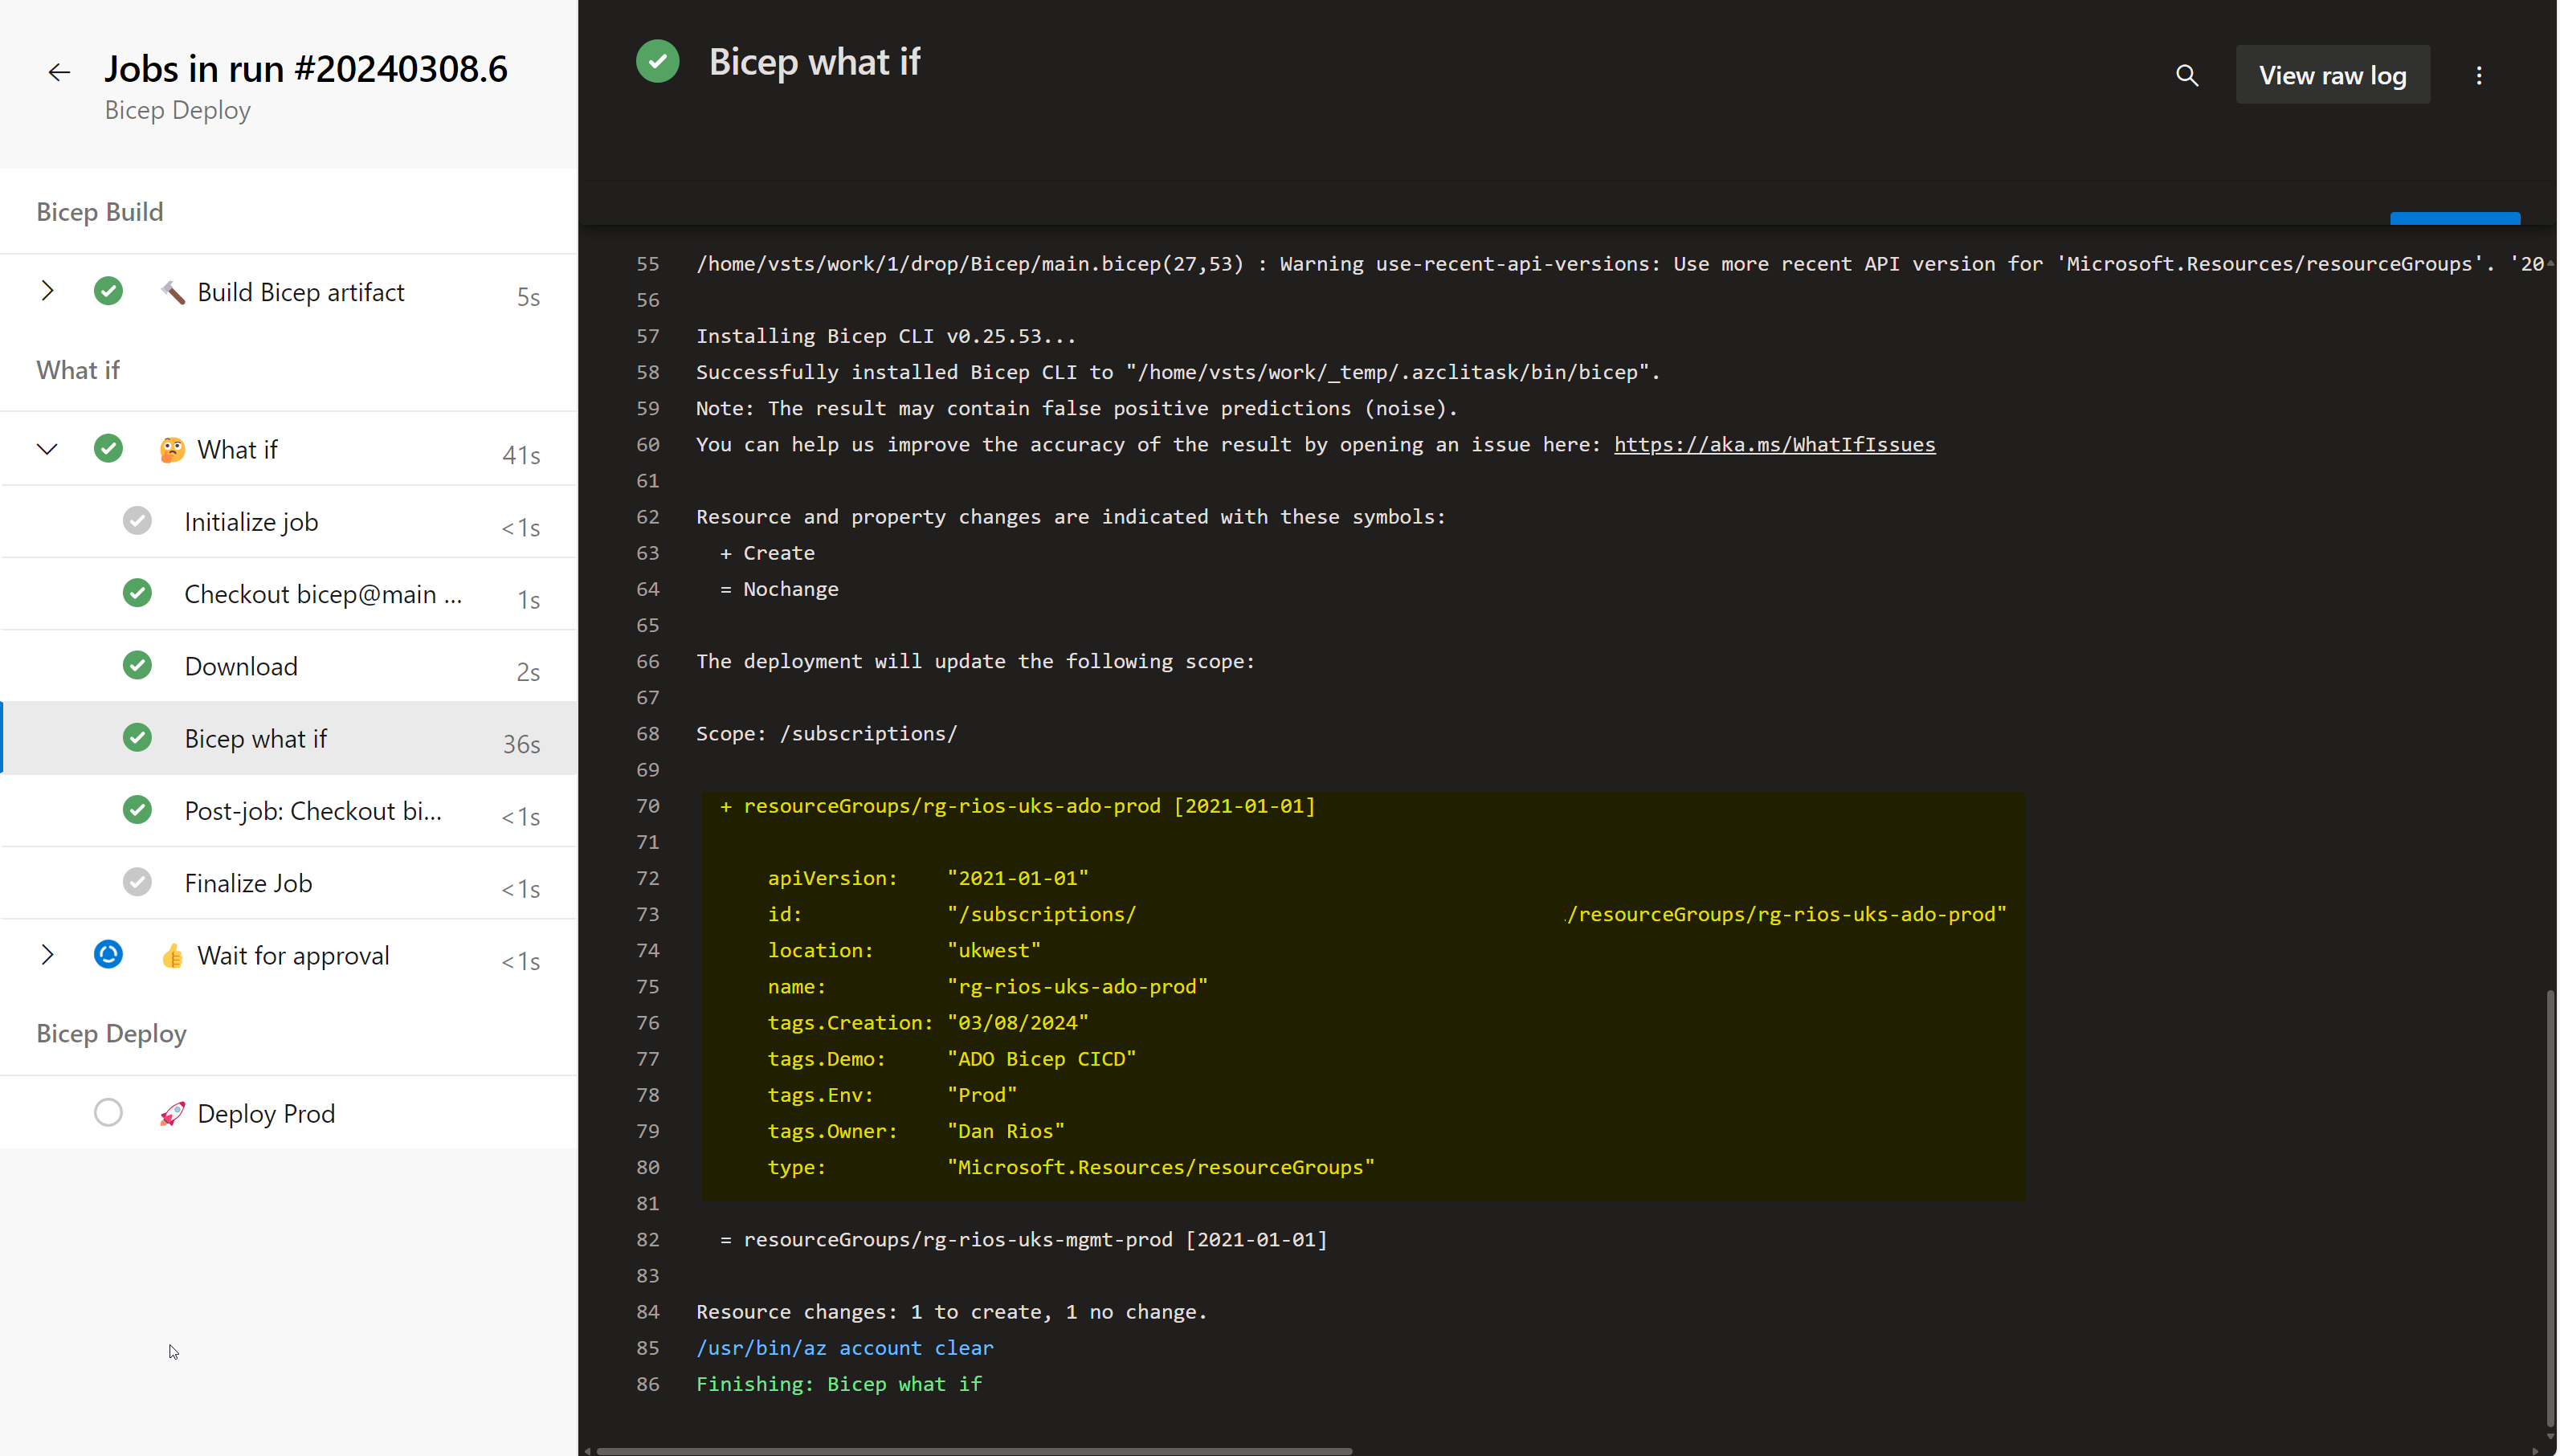Click green check icon of Post-job Checkout step

137,809
